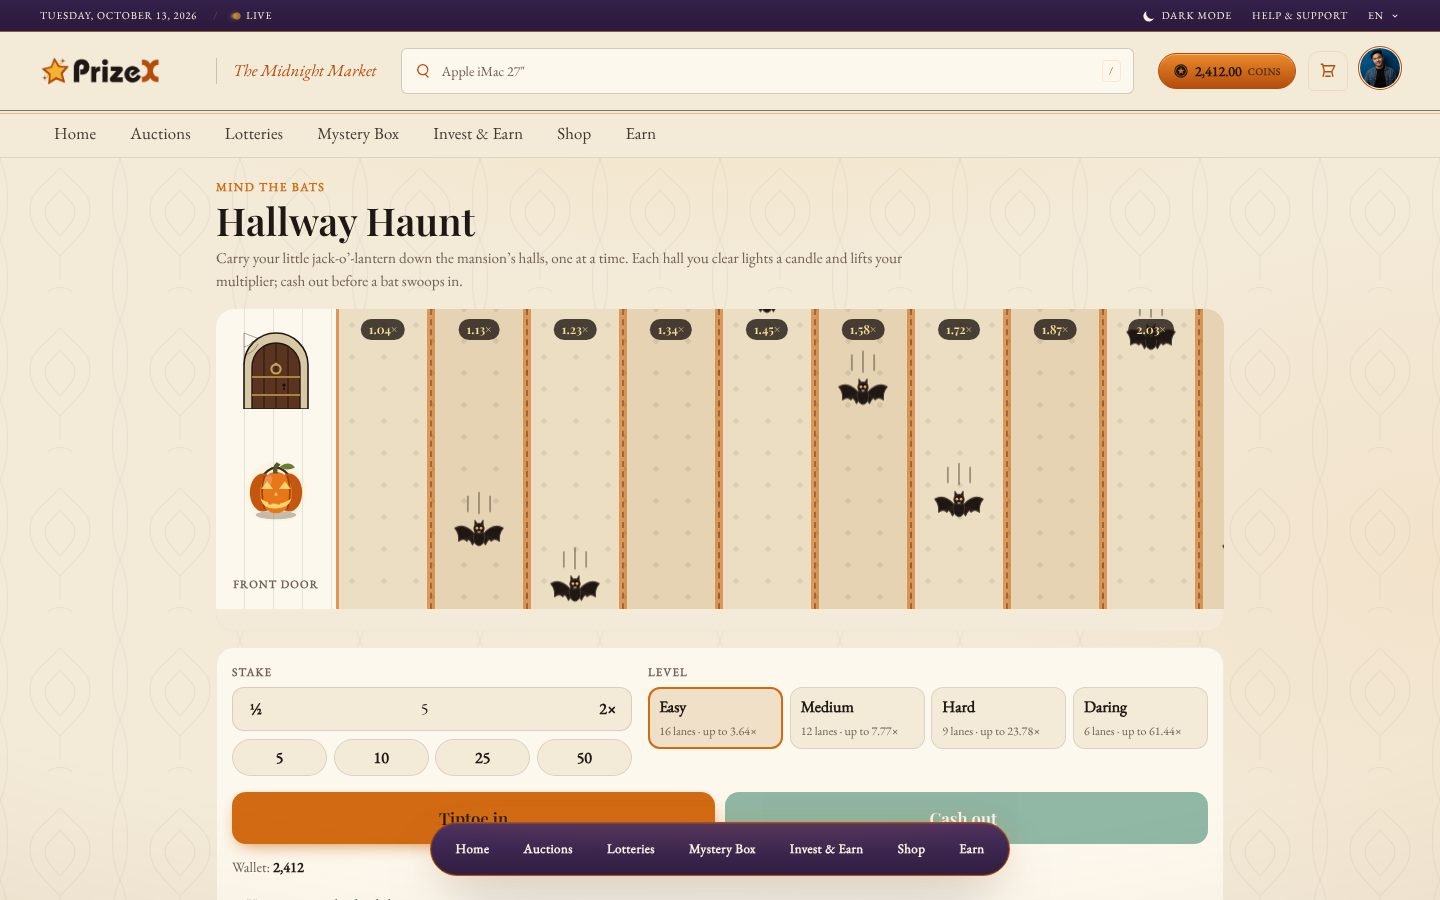Select the Hard level
Viewport: 1440px width, 900px height.
point(998,718)
